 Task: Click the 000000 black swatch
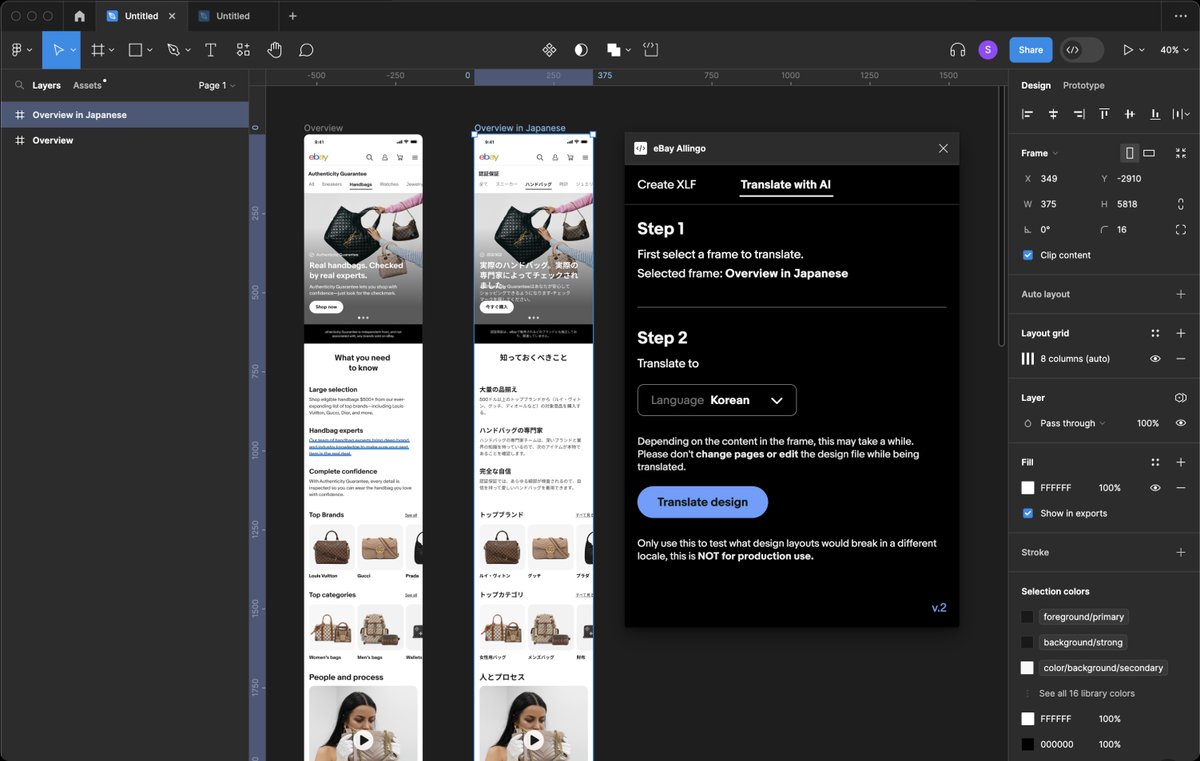click(x=1027, y=744)
